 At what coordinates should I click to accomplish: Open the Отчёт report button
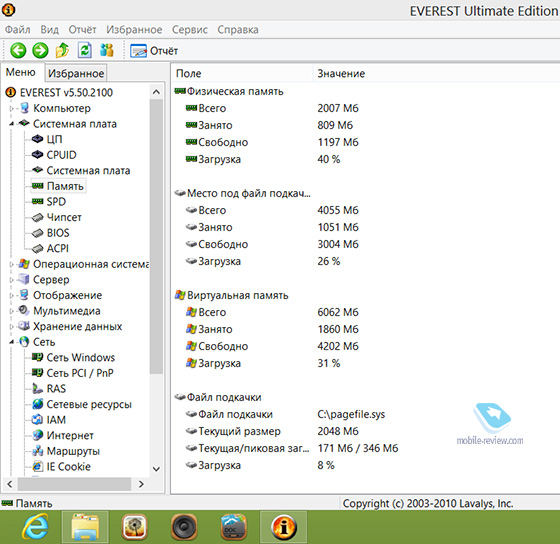point(154,51)
